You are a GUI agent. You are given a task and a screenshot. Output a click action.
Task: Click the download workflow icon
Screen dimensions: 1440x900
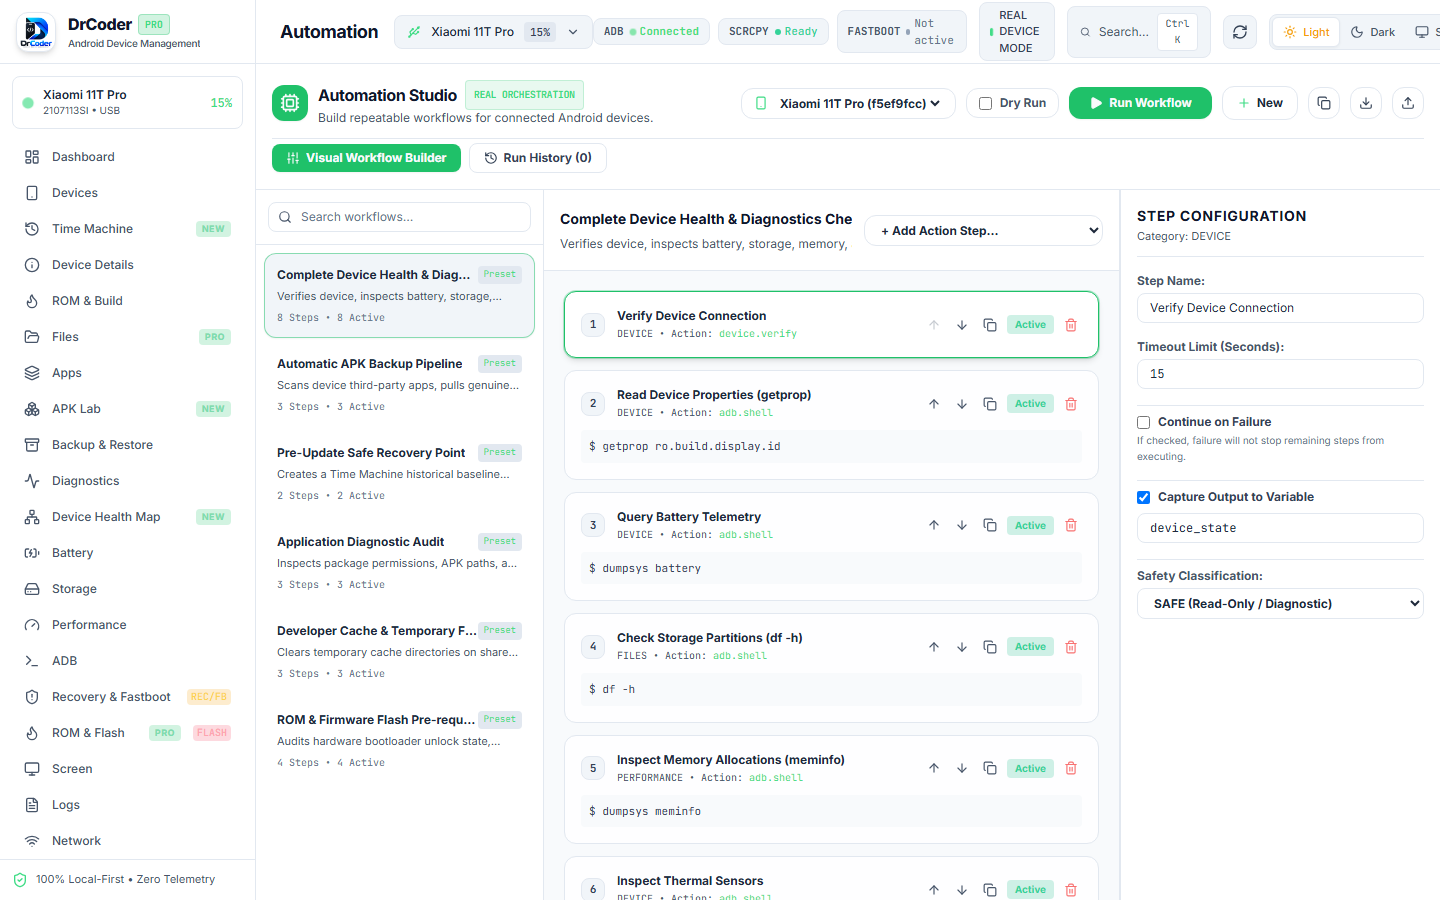(1366, 103)
